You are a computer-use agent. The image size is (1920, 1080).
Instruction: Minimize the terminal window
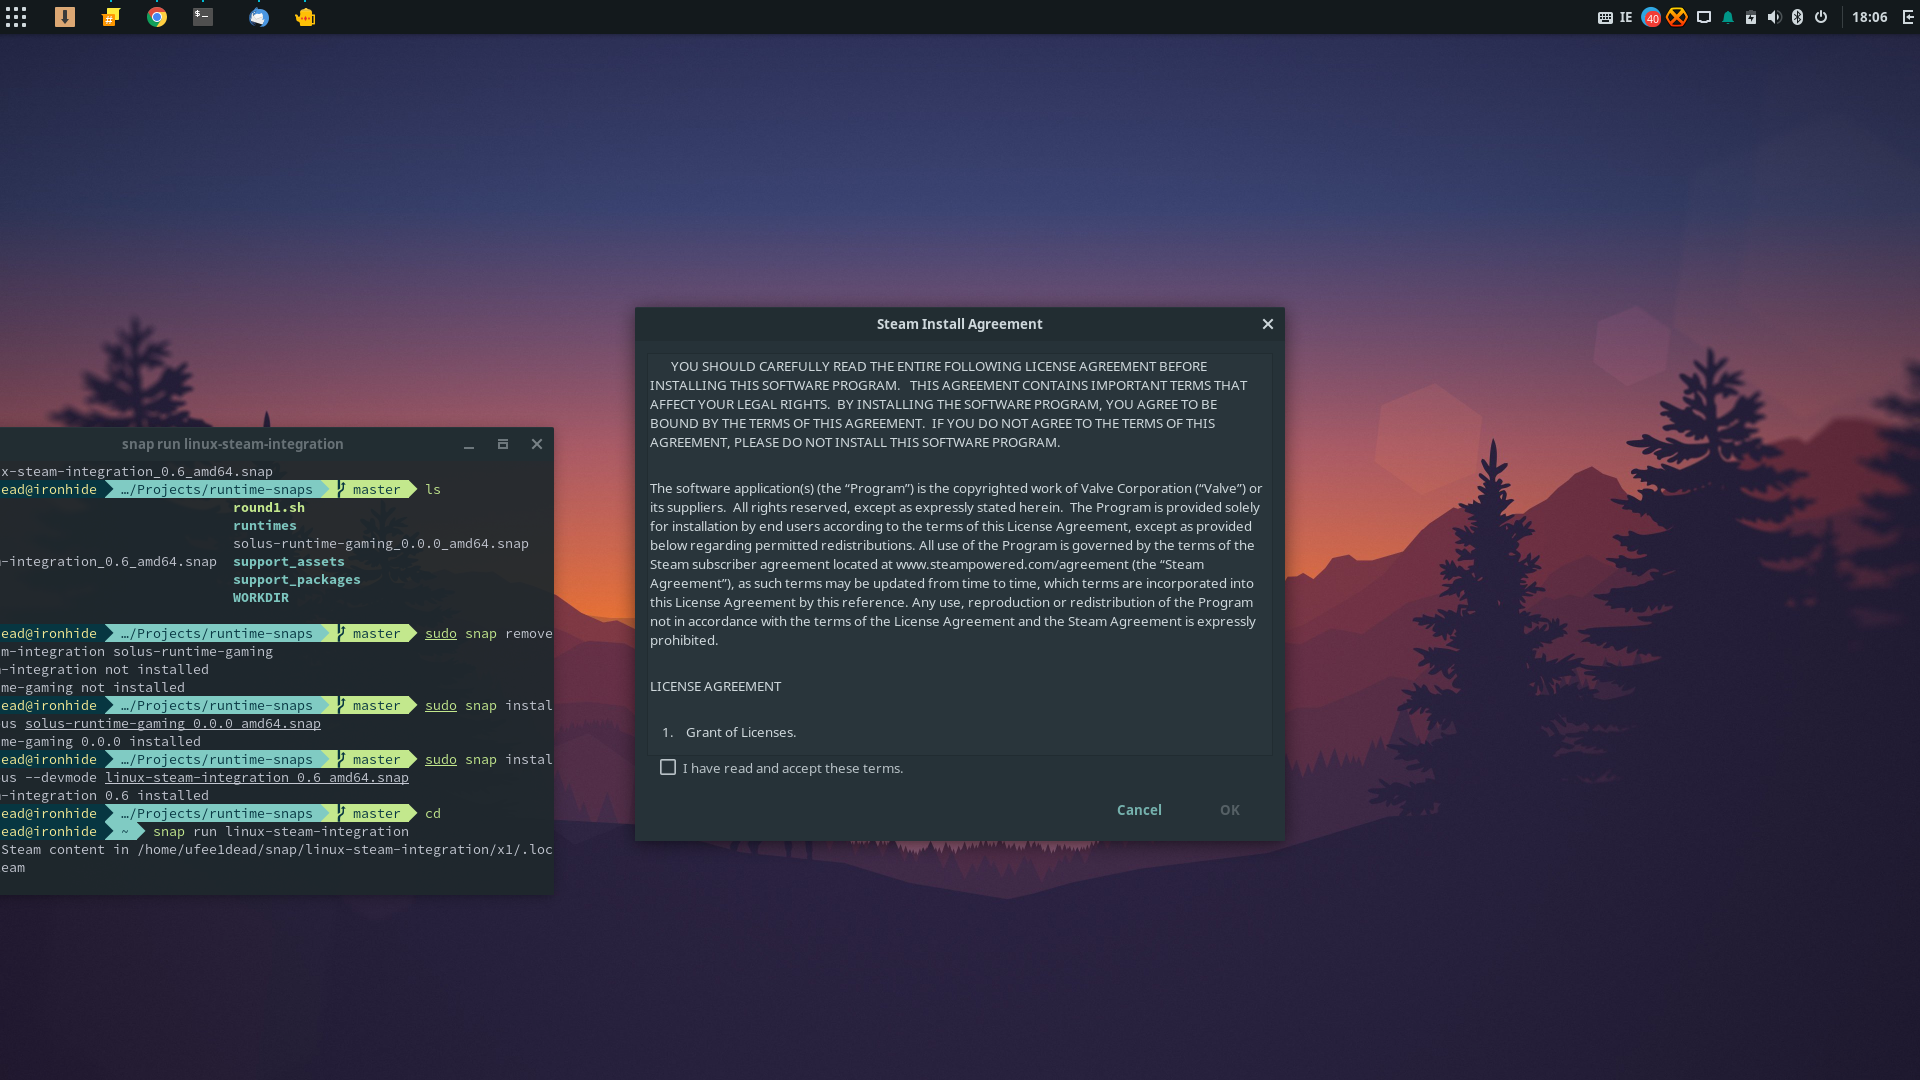click(x=469, y=444)
